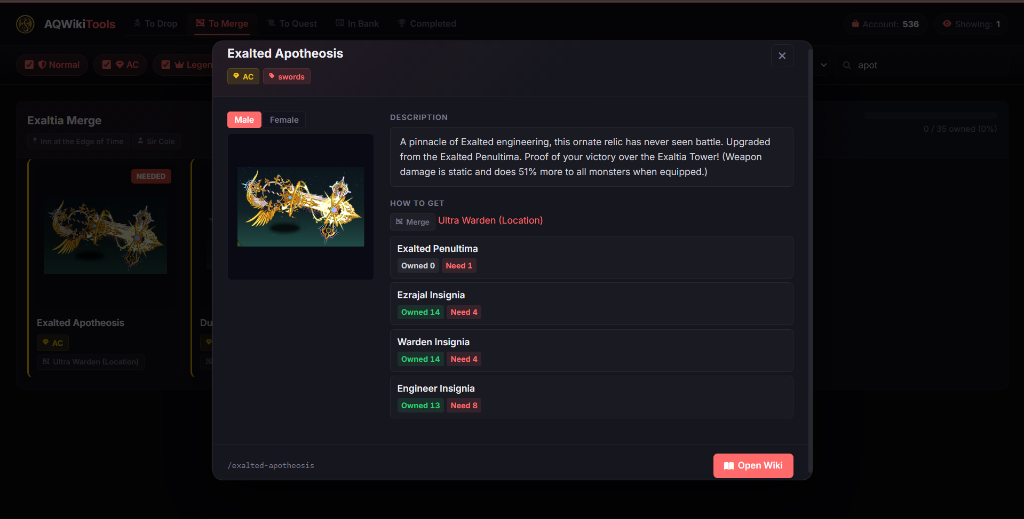
Task: Switch to the To Merge tab
Action: click(222, 24)
